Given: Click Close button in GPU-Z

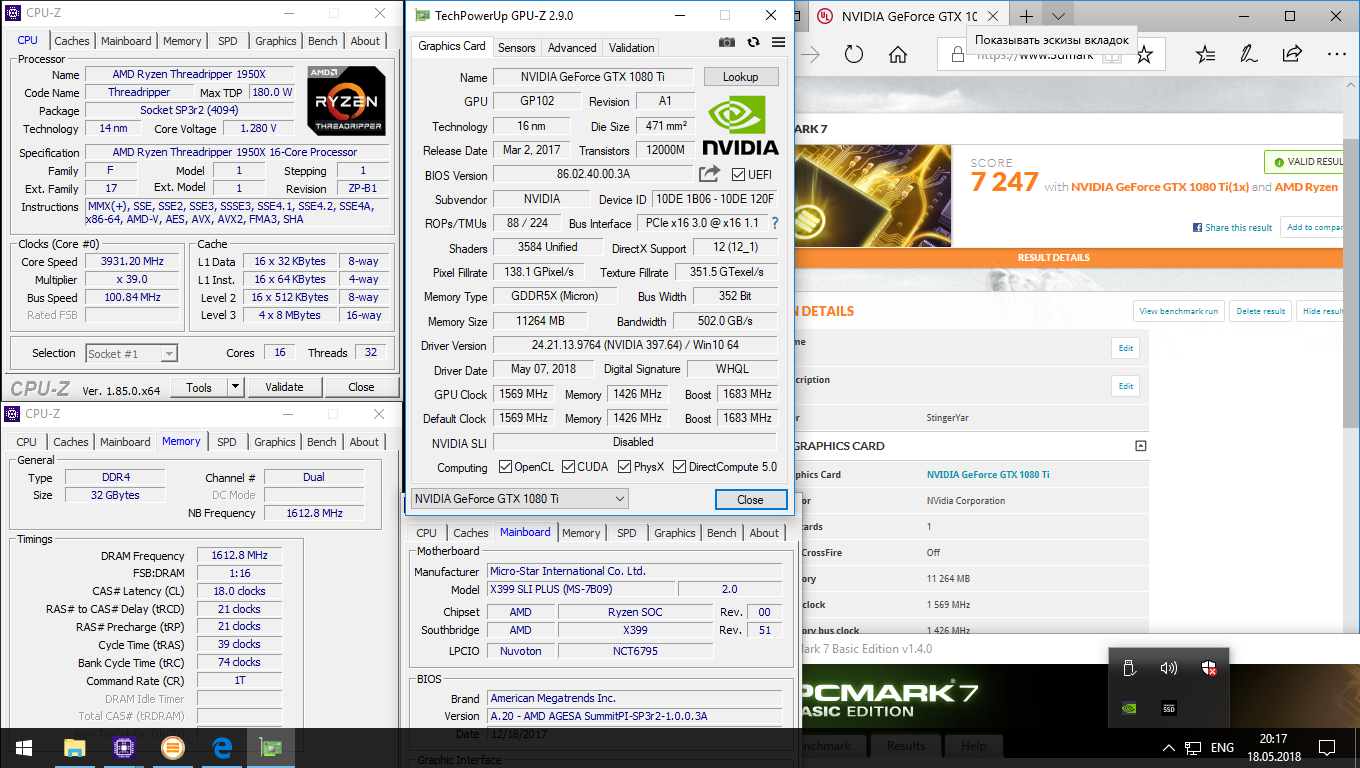Looking at the screenshot, I should pos(750,499).
